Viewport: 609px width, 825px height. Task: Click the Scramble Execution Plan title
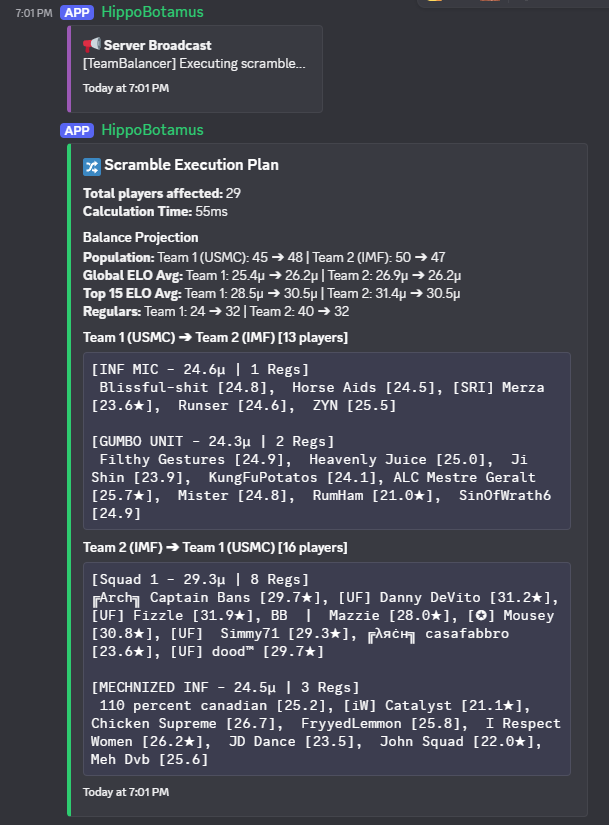click(191, 165)
